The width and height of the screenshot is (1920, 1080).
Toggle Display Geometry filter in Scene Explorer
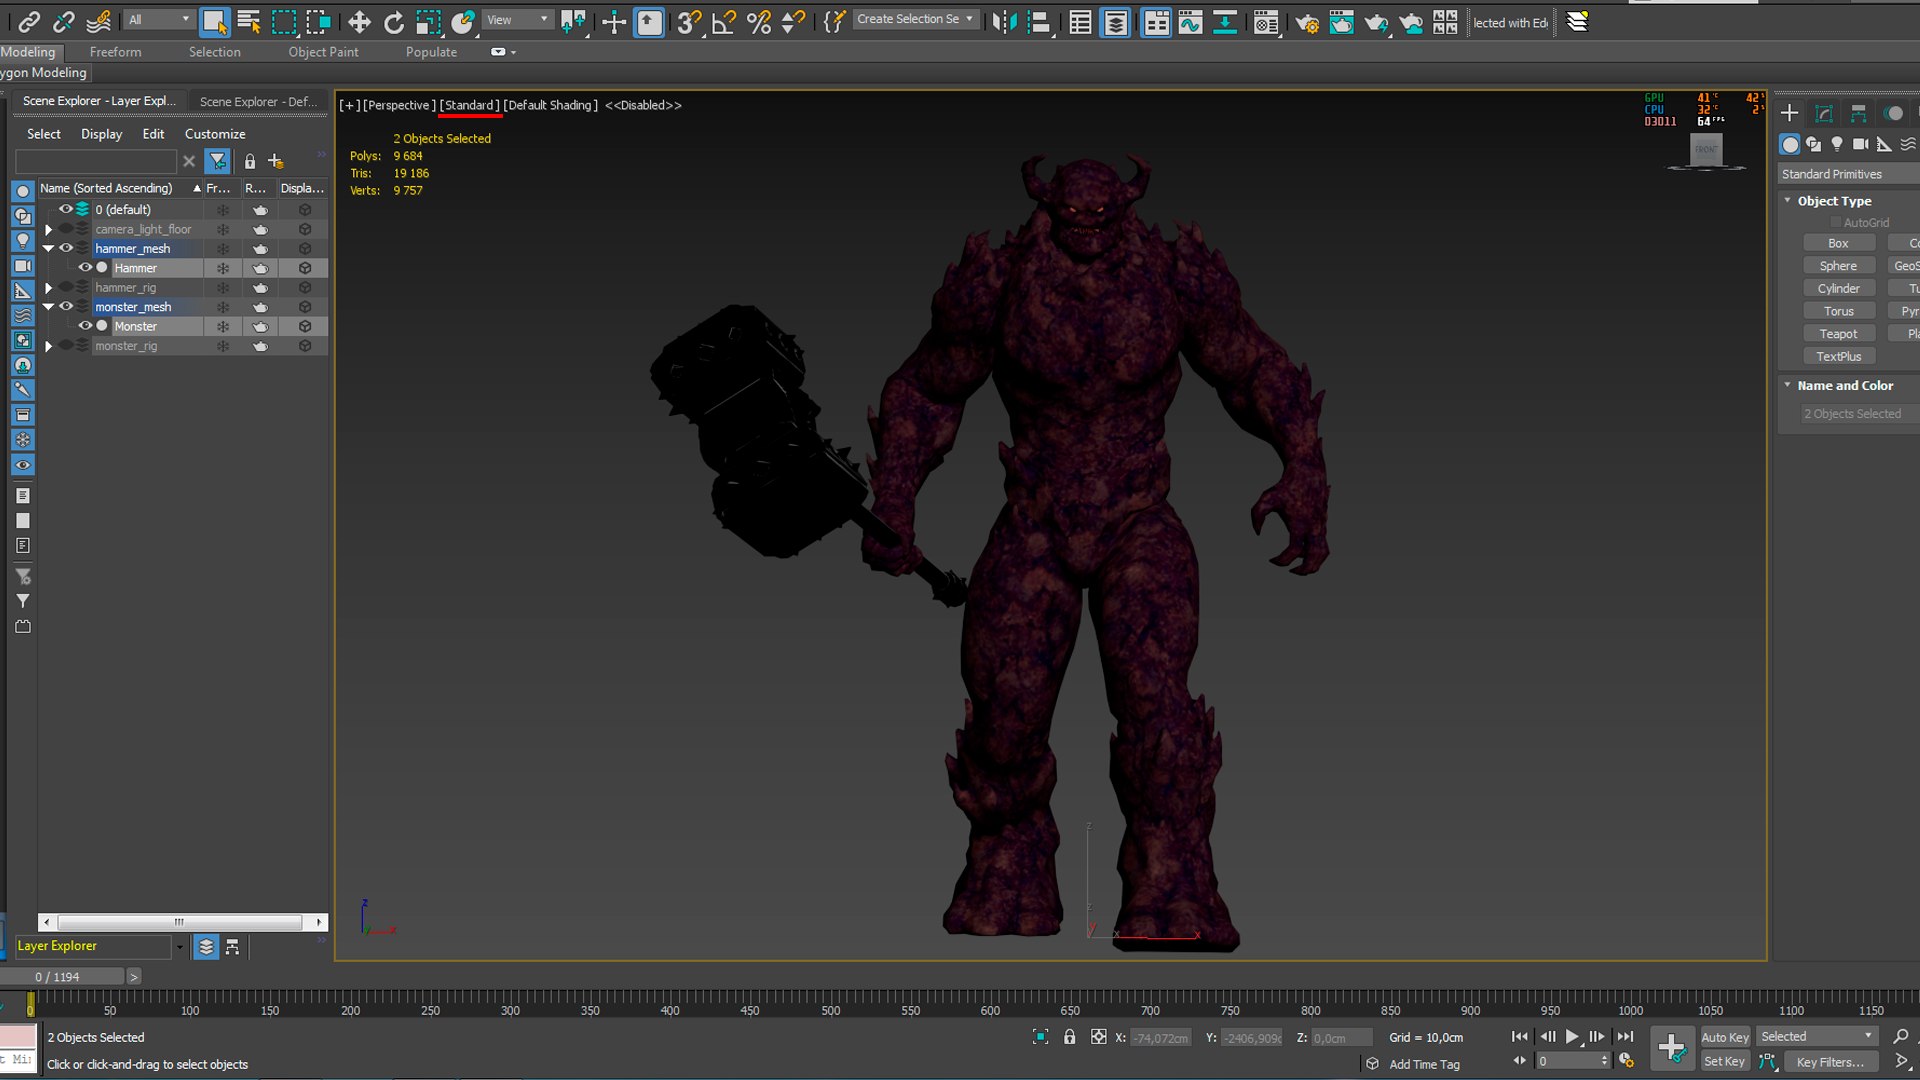tap(22, 191)
